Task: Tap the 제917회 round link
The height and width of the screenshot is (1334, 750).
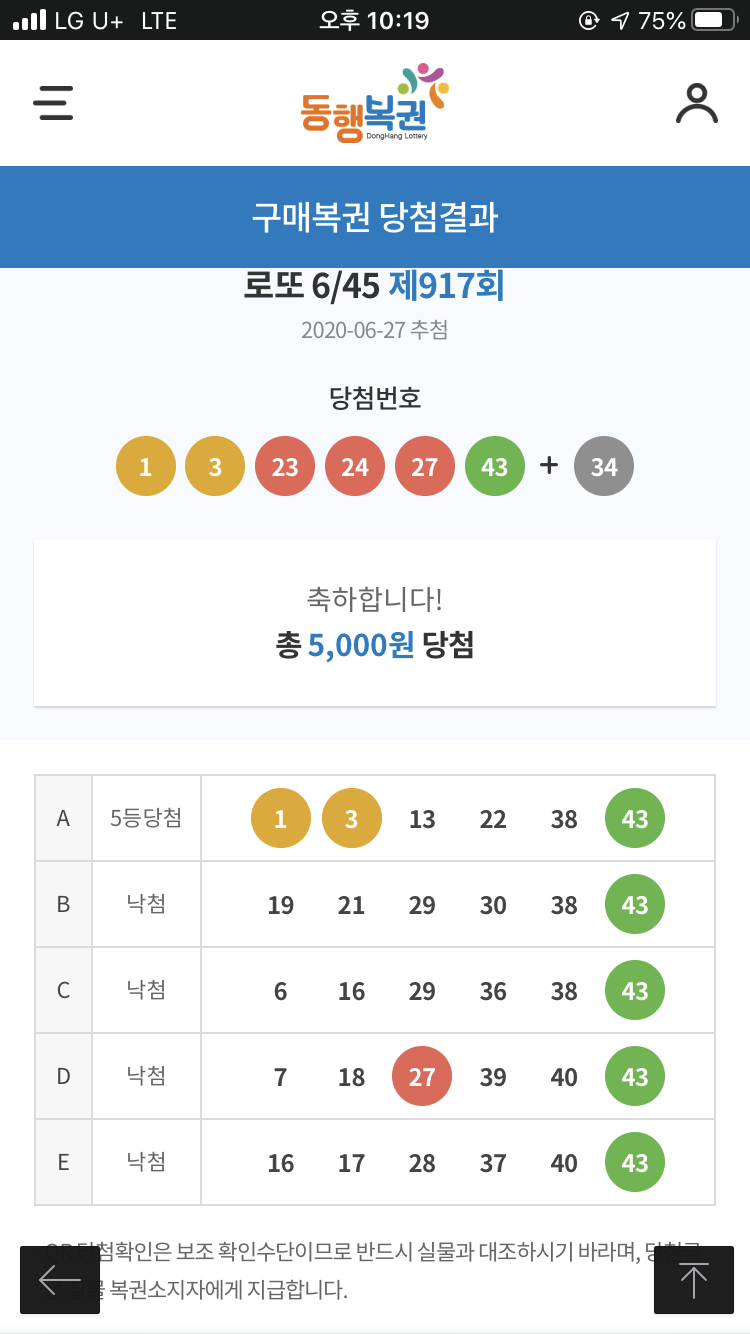Action: click(x=446, y=286)
